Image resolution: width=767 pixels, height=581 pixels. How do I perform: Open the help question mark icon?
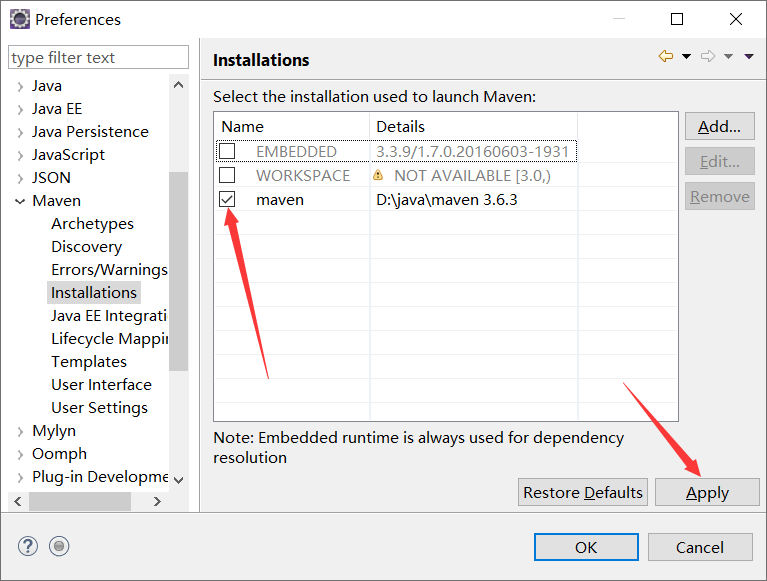coord(28,546)
